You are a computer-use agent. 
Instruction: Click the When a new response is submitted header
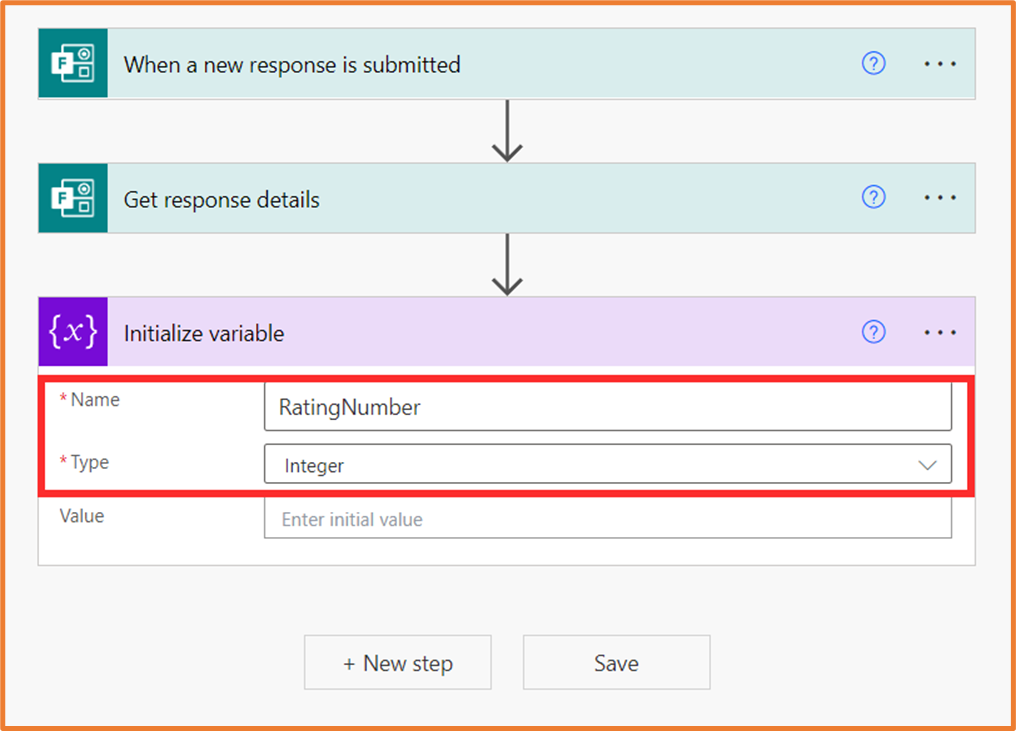(x=292, y=63)
